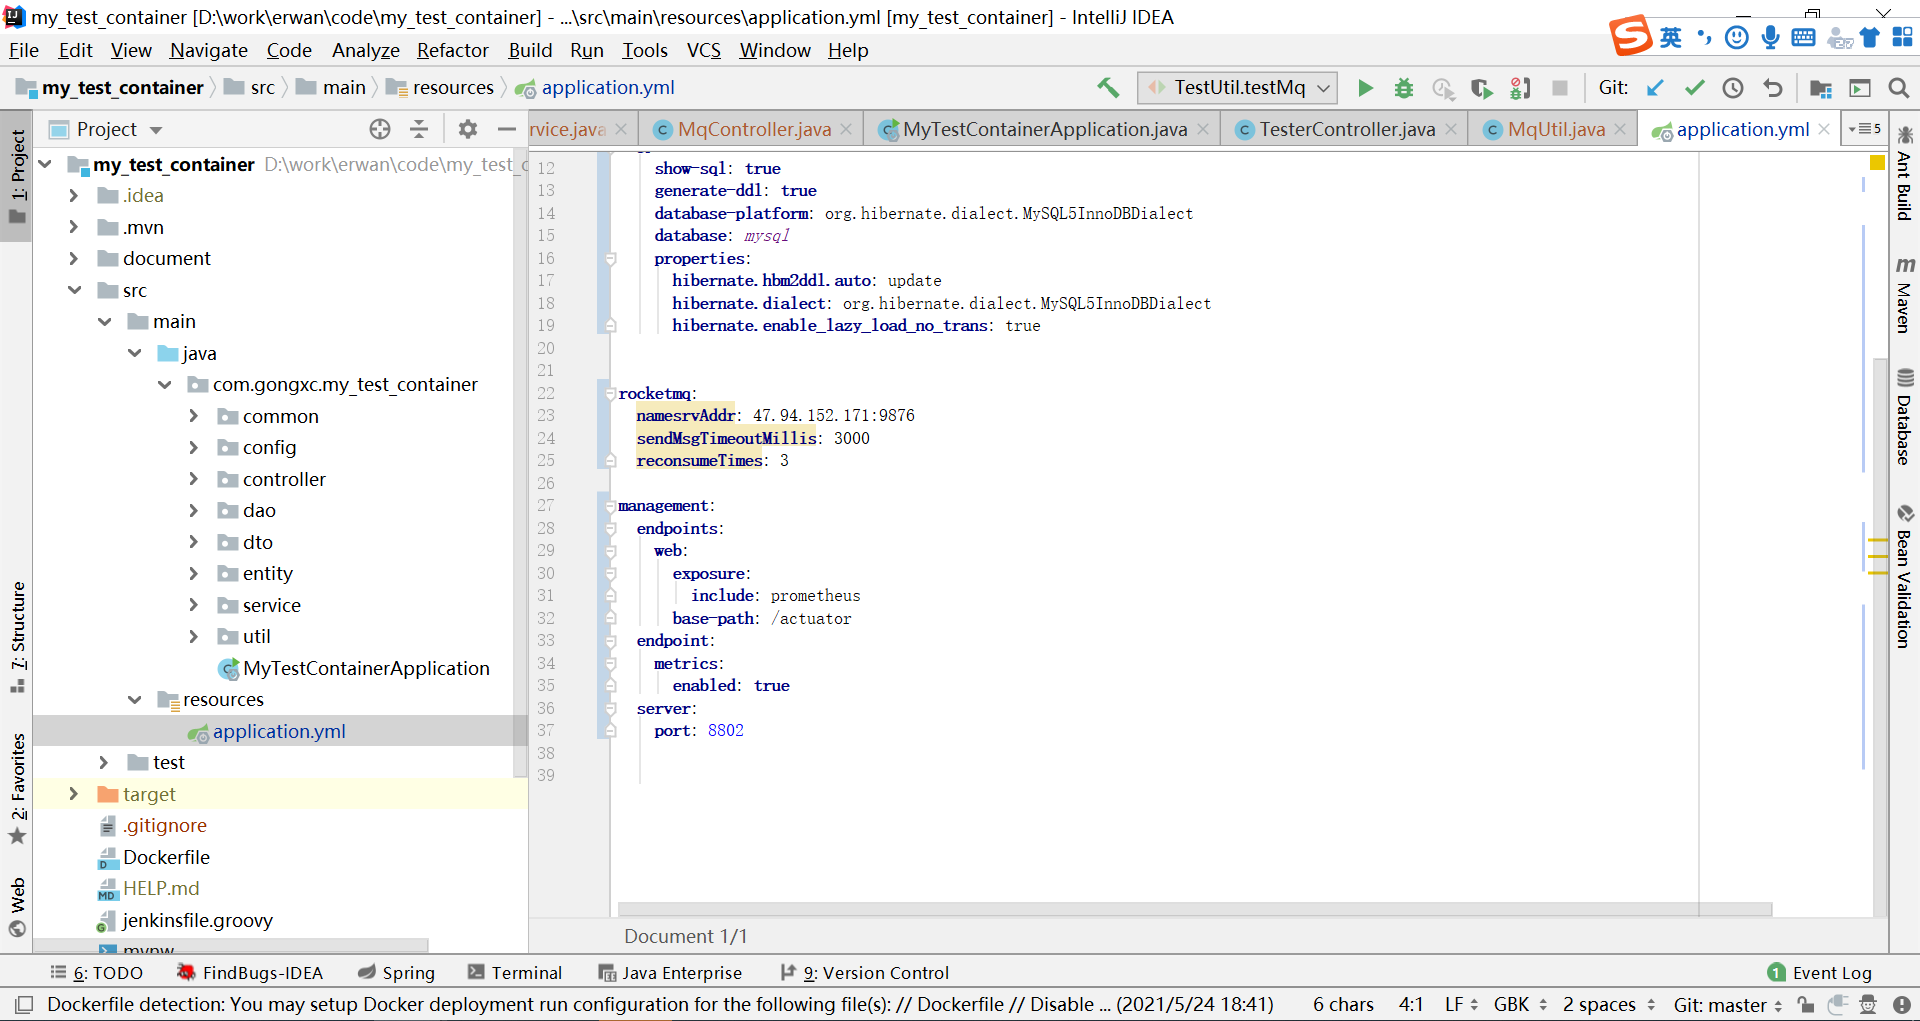Viewport: 1920px width, 1021px height.
Task: Click locate-file target icon in Project panel
Action: 380,129
